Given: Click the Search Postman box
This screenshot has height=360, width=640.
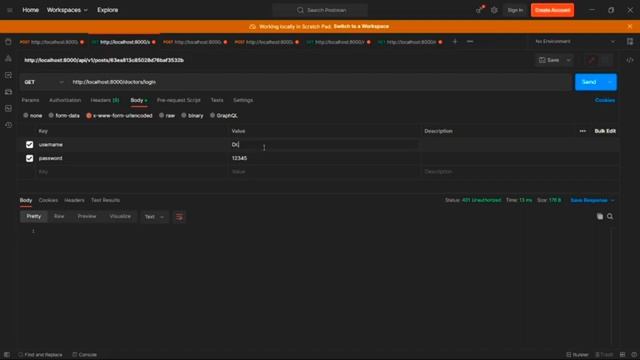Looking at the screenshot, I should 320,10.
